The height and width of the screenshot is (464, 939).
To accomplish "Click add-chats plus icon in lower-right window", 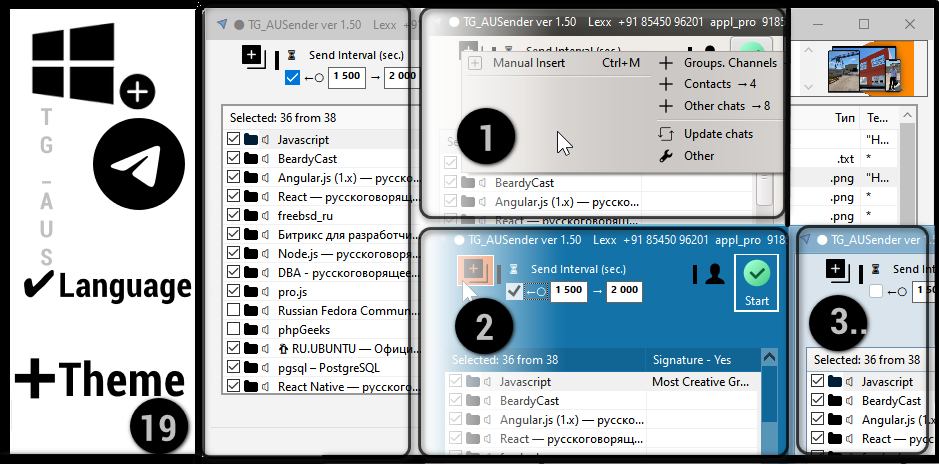I will coord(837,270).
